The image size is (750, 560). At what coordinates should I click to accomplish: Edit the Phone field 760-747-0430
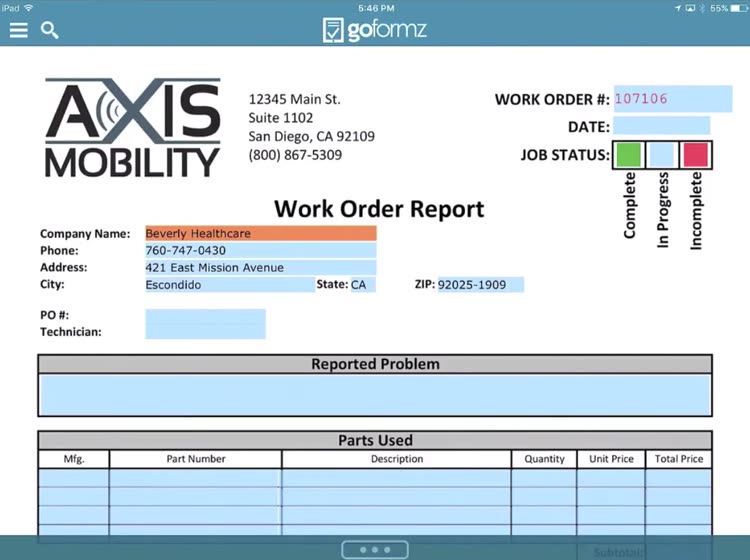pyautogui.click(x=261, y=250)
